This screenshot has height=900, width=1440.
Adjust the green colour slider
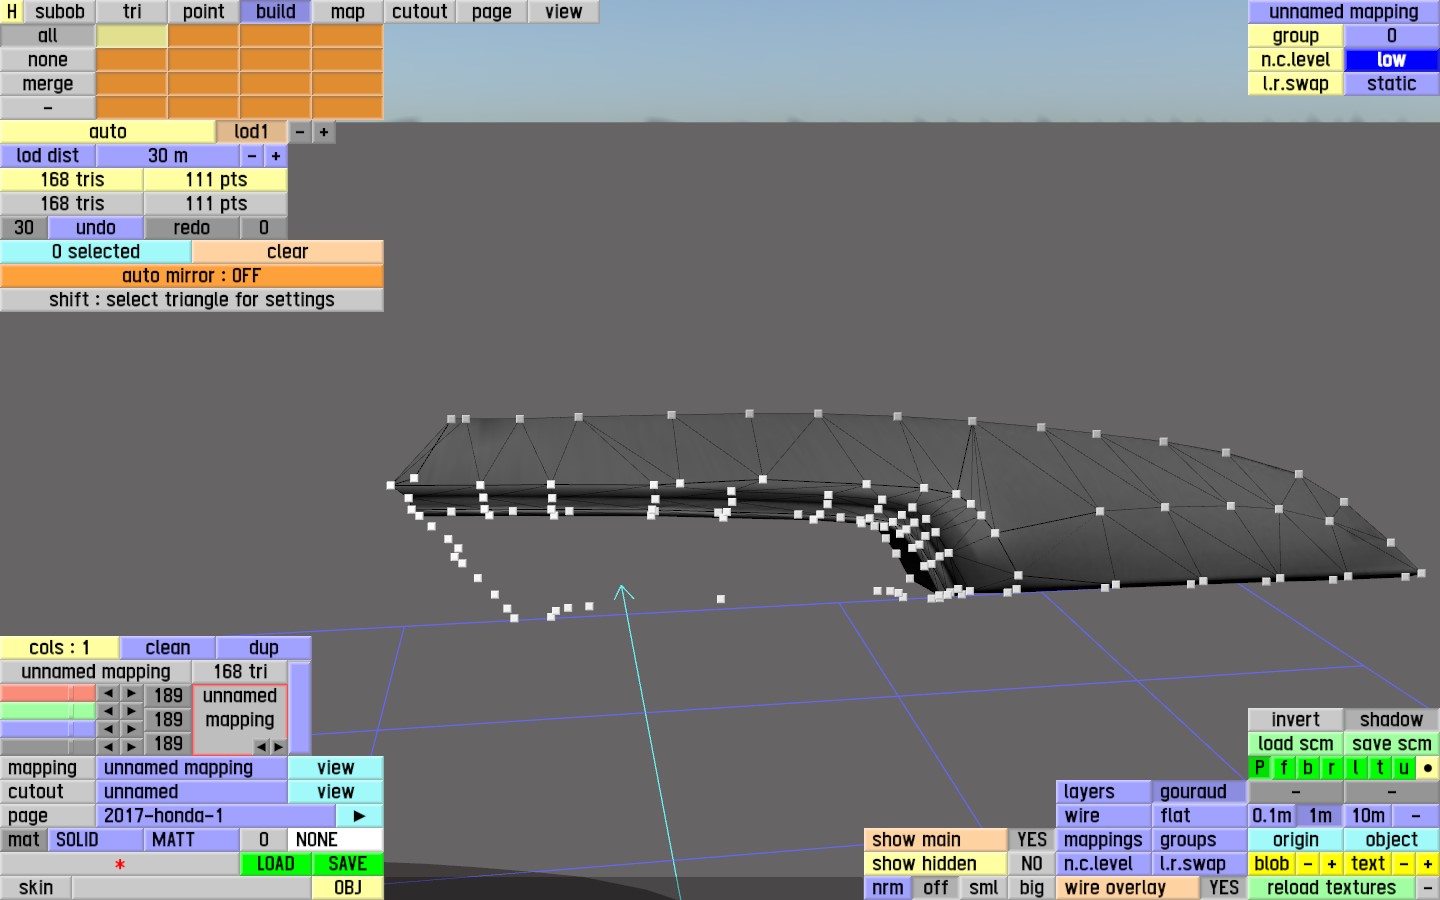pyautogui.click(x=48, y=711)
